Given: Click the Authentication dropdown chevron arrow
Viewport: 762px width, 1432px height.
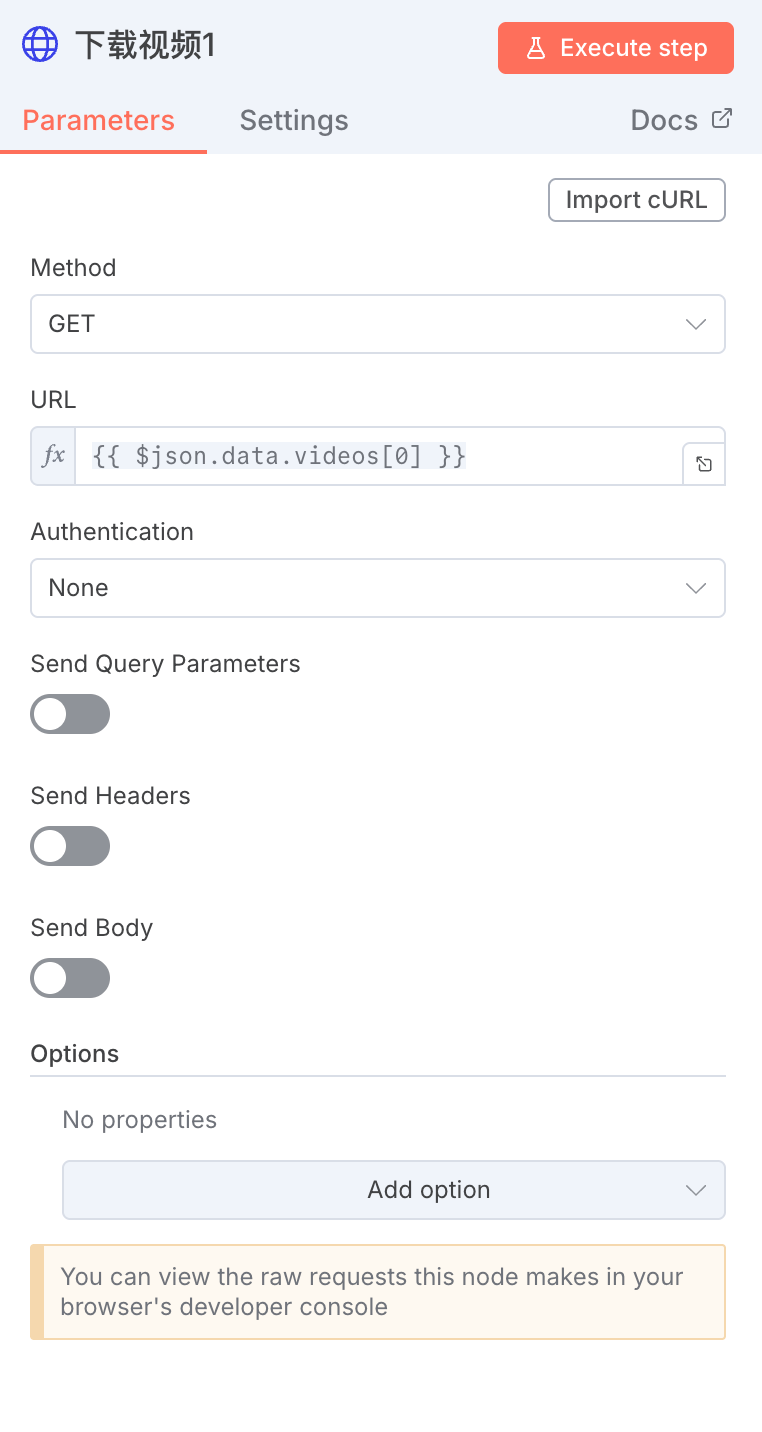Looking at the screenshot, I should (x=696, y=588).
